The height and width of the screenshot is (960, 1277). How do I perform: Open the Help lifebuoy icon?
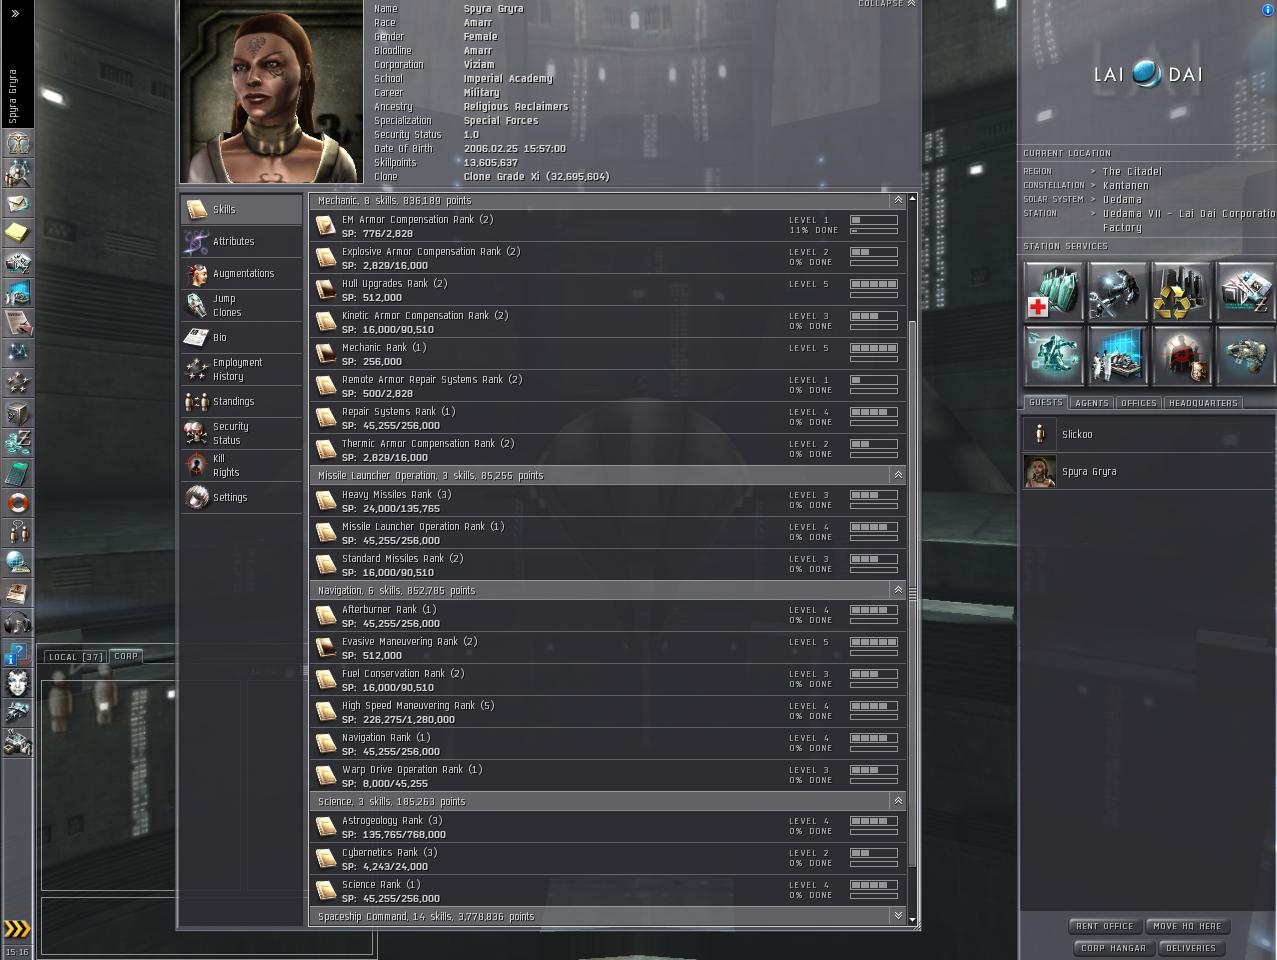point(18,503)
